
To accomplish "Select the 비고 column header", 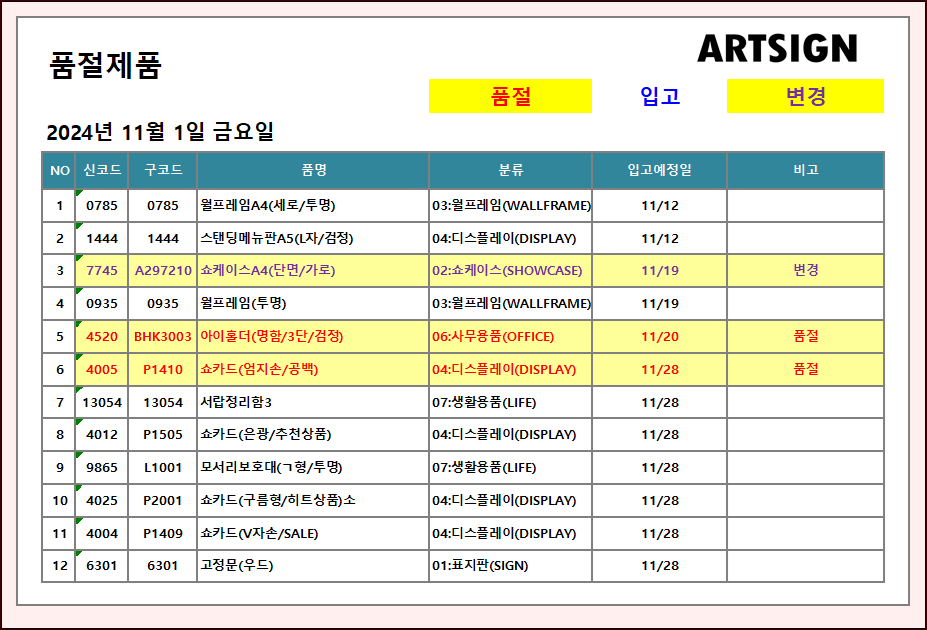I will 805,170.
